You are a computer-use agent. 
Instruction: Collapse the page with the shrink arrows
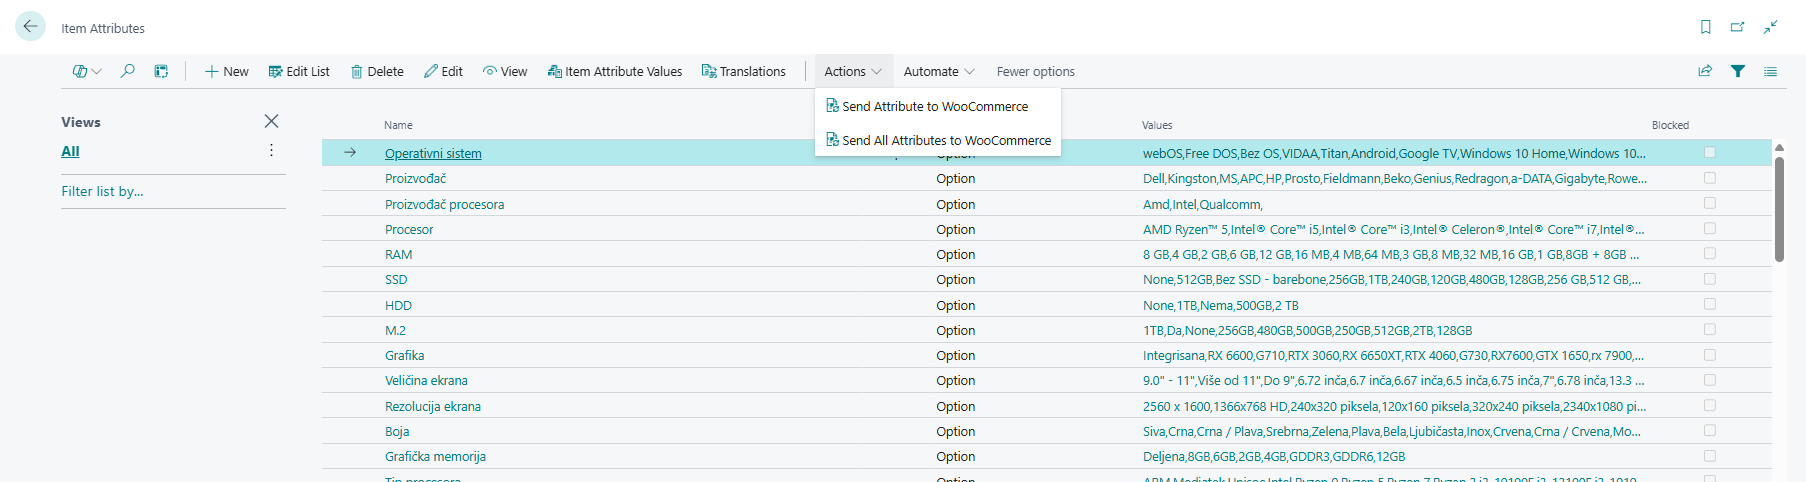[x=1771, y=27]
